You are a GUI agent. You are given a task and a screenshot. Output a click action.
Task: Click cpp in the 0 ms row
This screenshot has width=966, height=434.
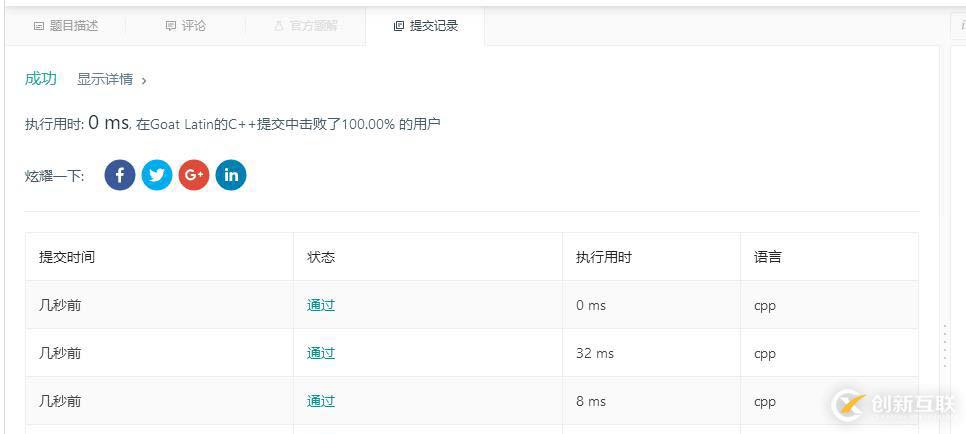coord(765,306)
